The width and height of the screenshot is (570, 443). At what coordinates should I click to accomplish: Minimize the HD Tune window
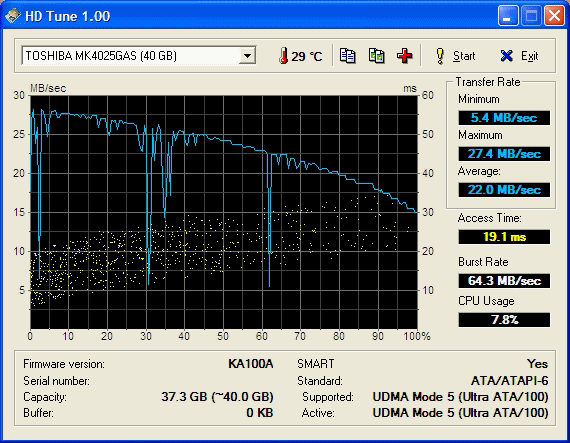pyautogui.click(x=508, y=16)
